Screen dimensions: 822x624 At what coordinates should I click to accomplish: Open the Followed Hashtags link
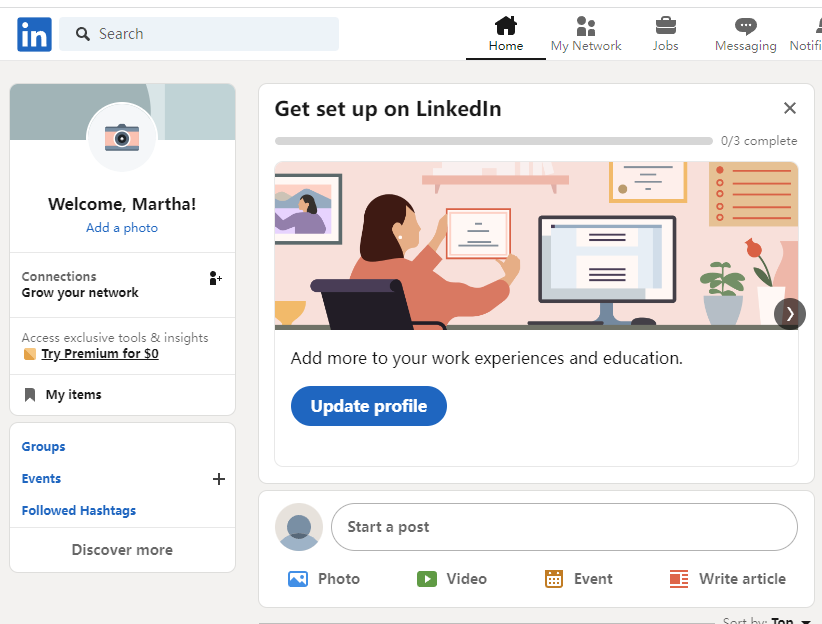[79, 511]
